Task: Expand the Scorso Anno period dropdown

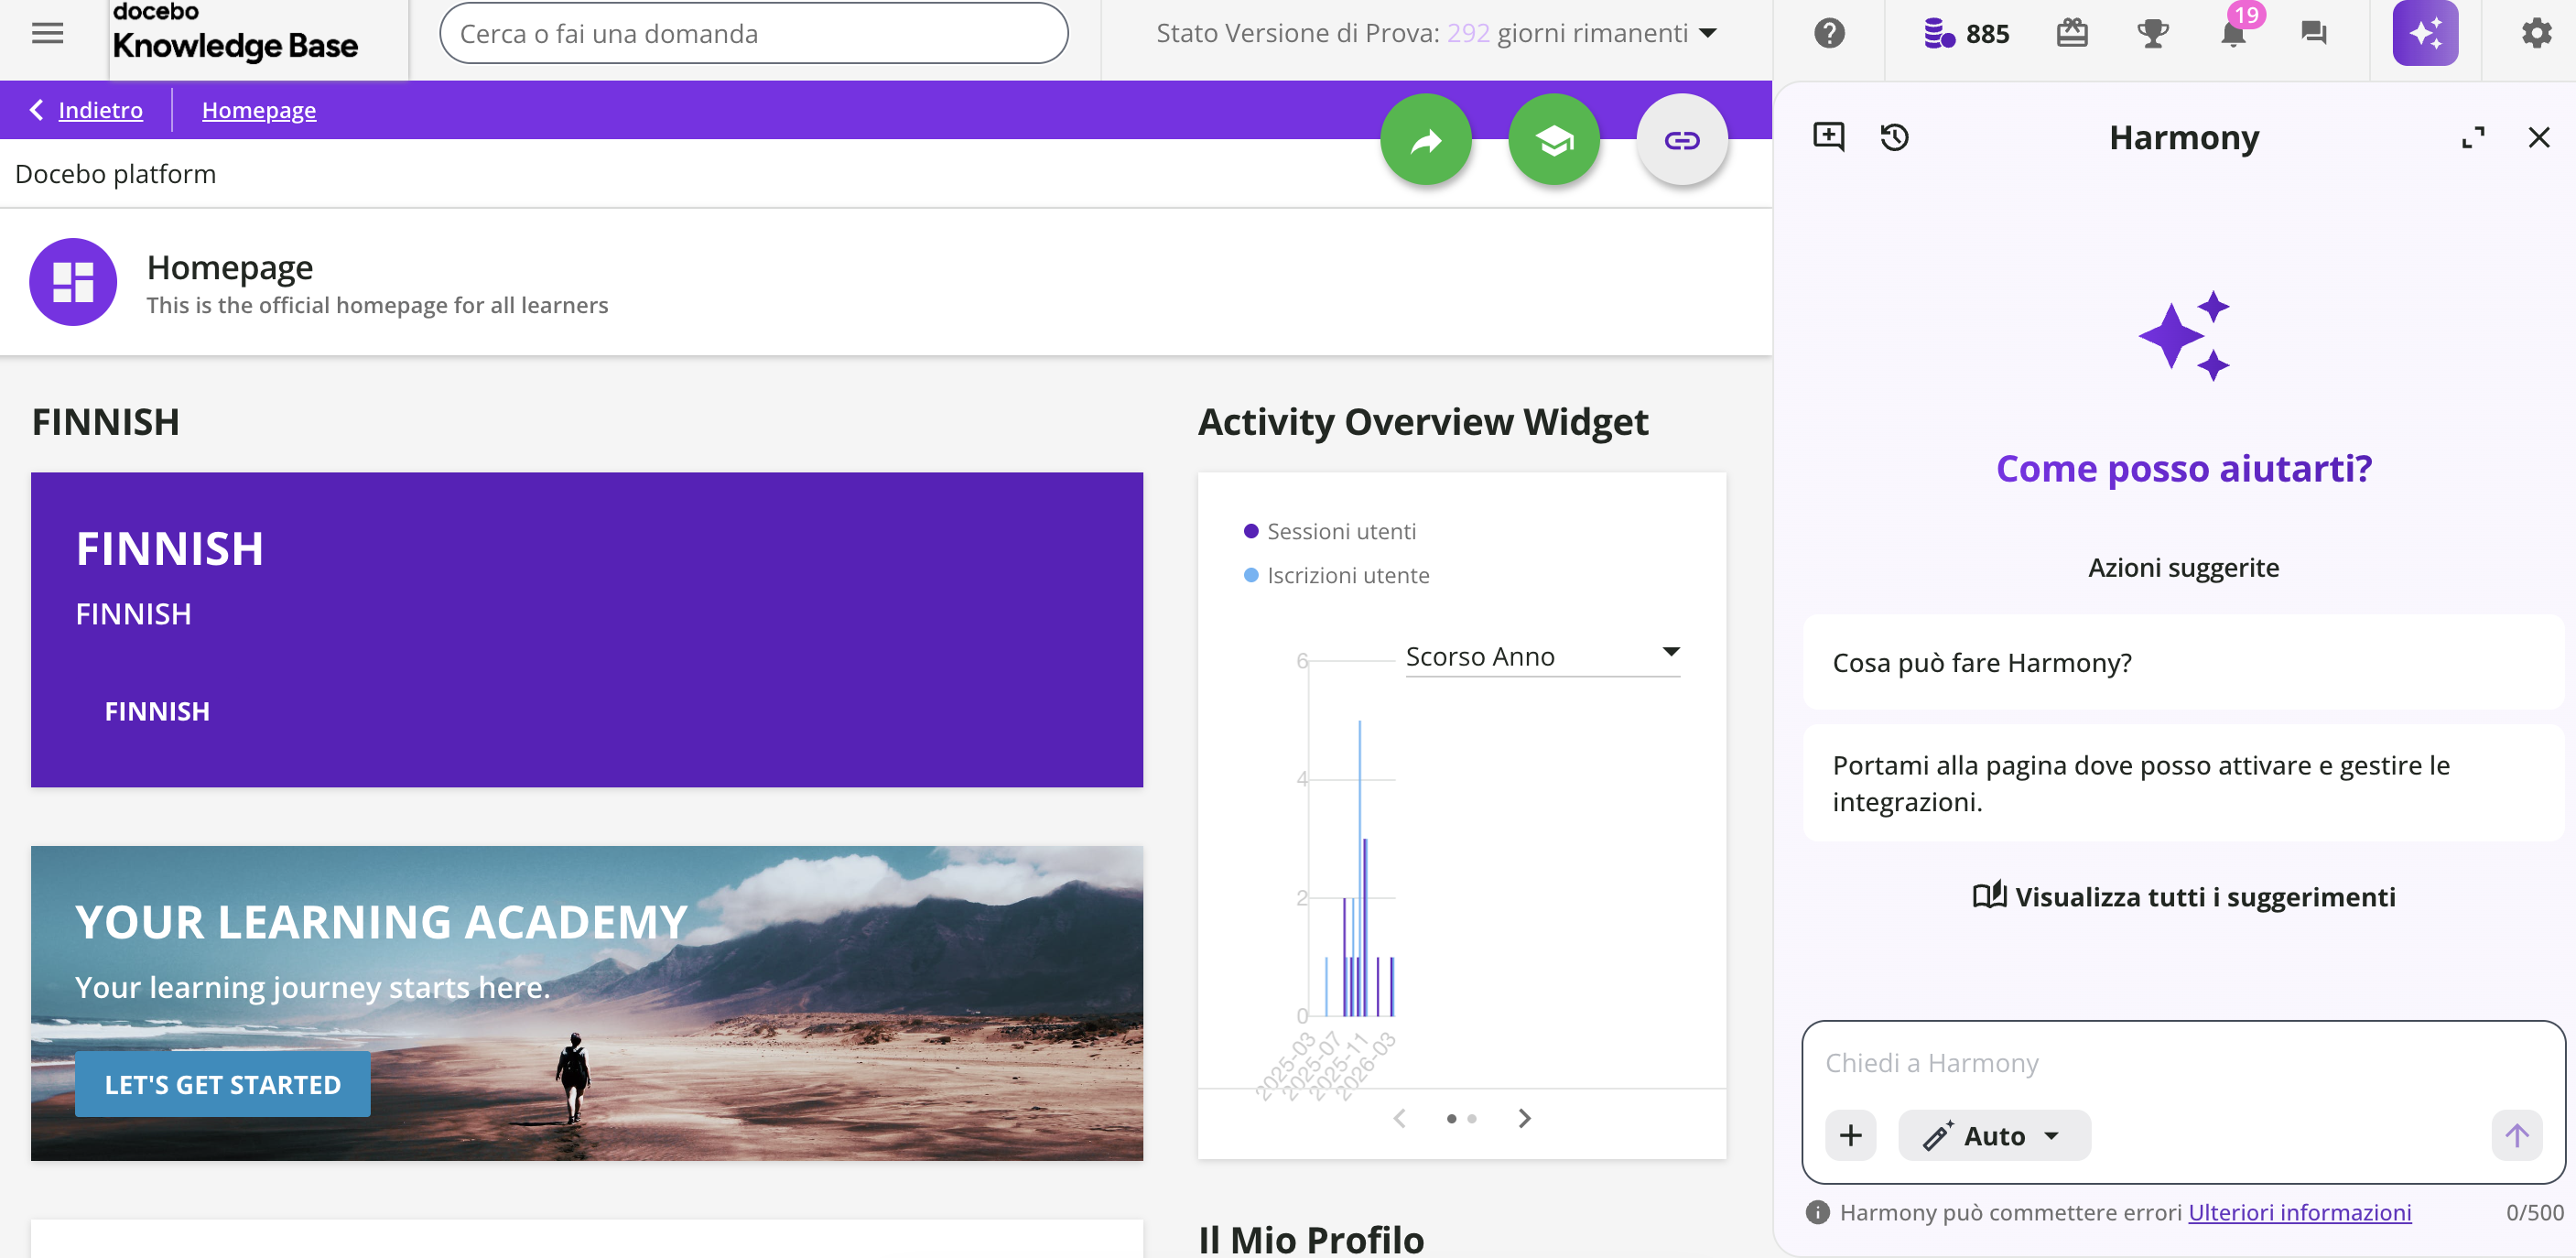Action: [1542, 656]
